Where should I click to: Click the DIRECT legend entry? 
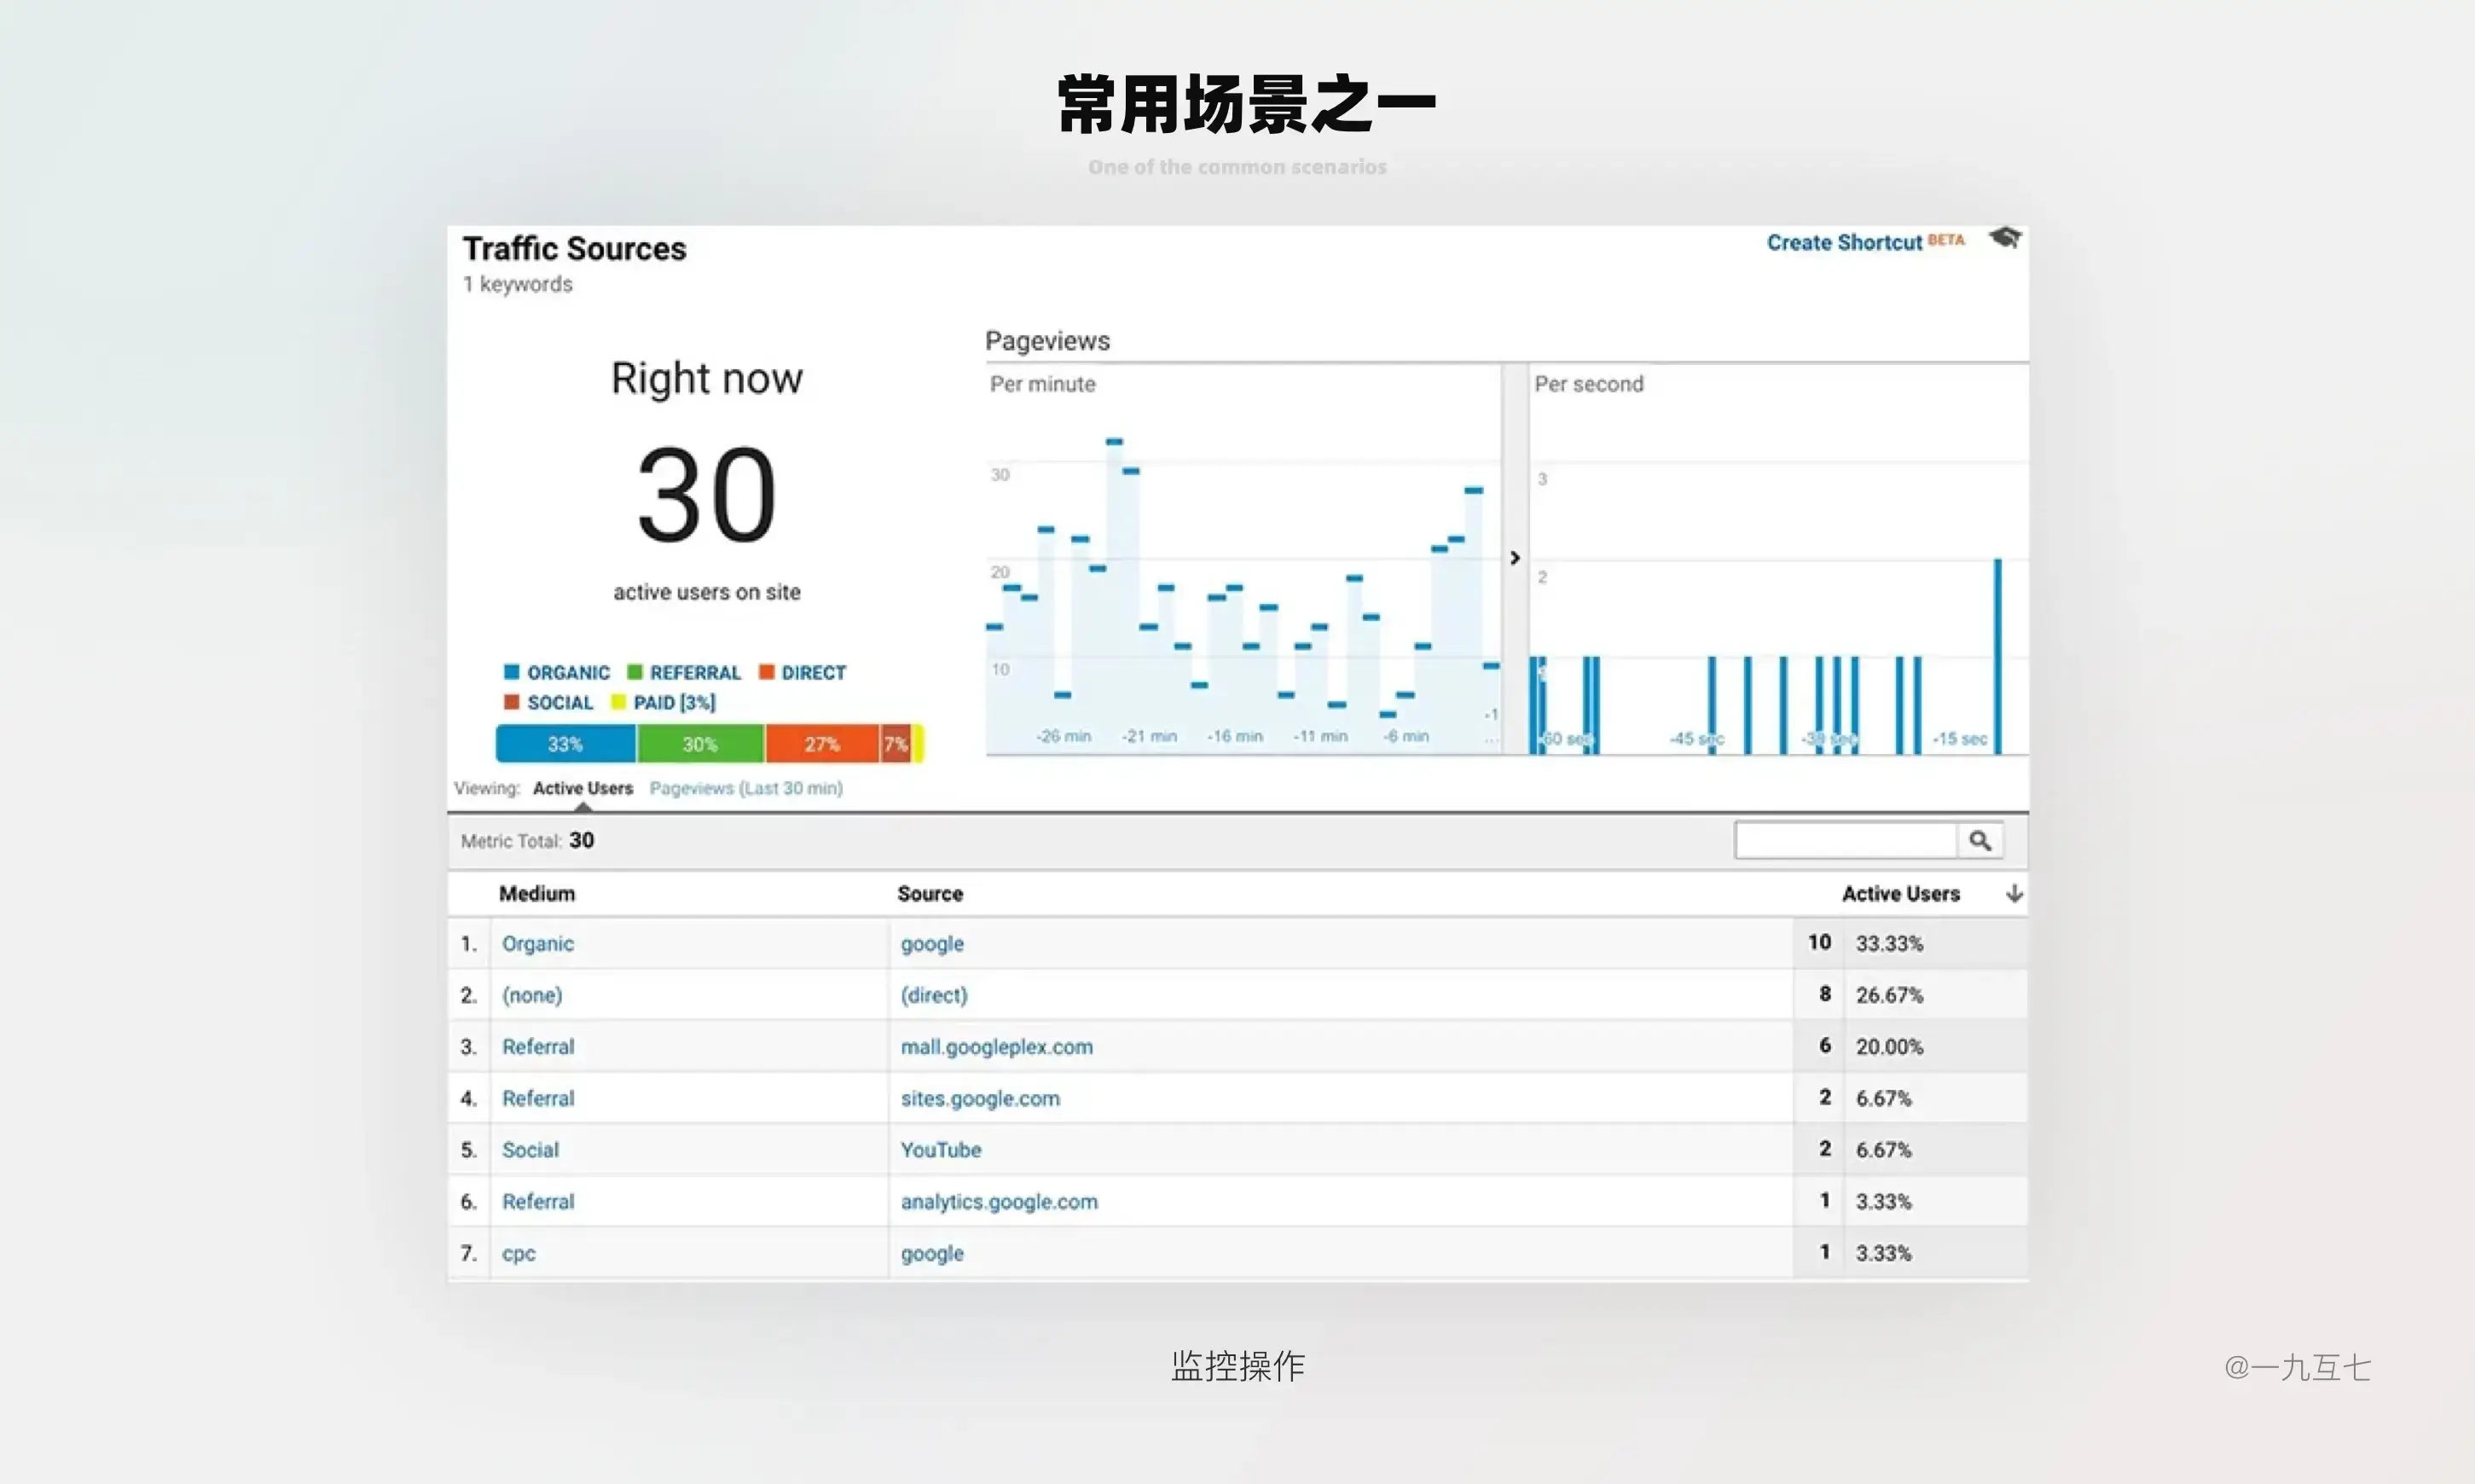click(x=802, y=672)
